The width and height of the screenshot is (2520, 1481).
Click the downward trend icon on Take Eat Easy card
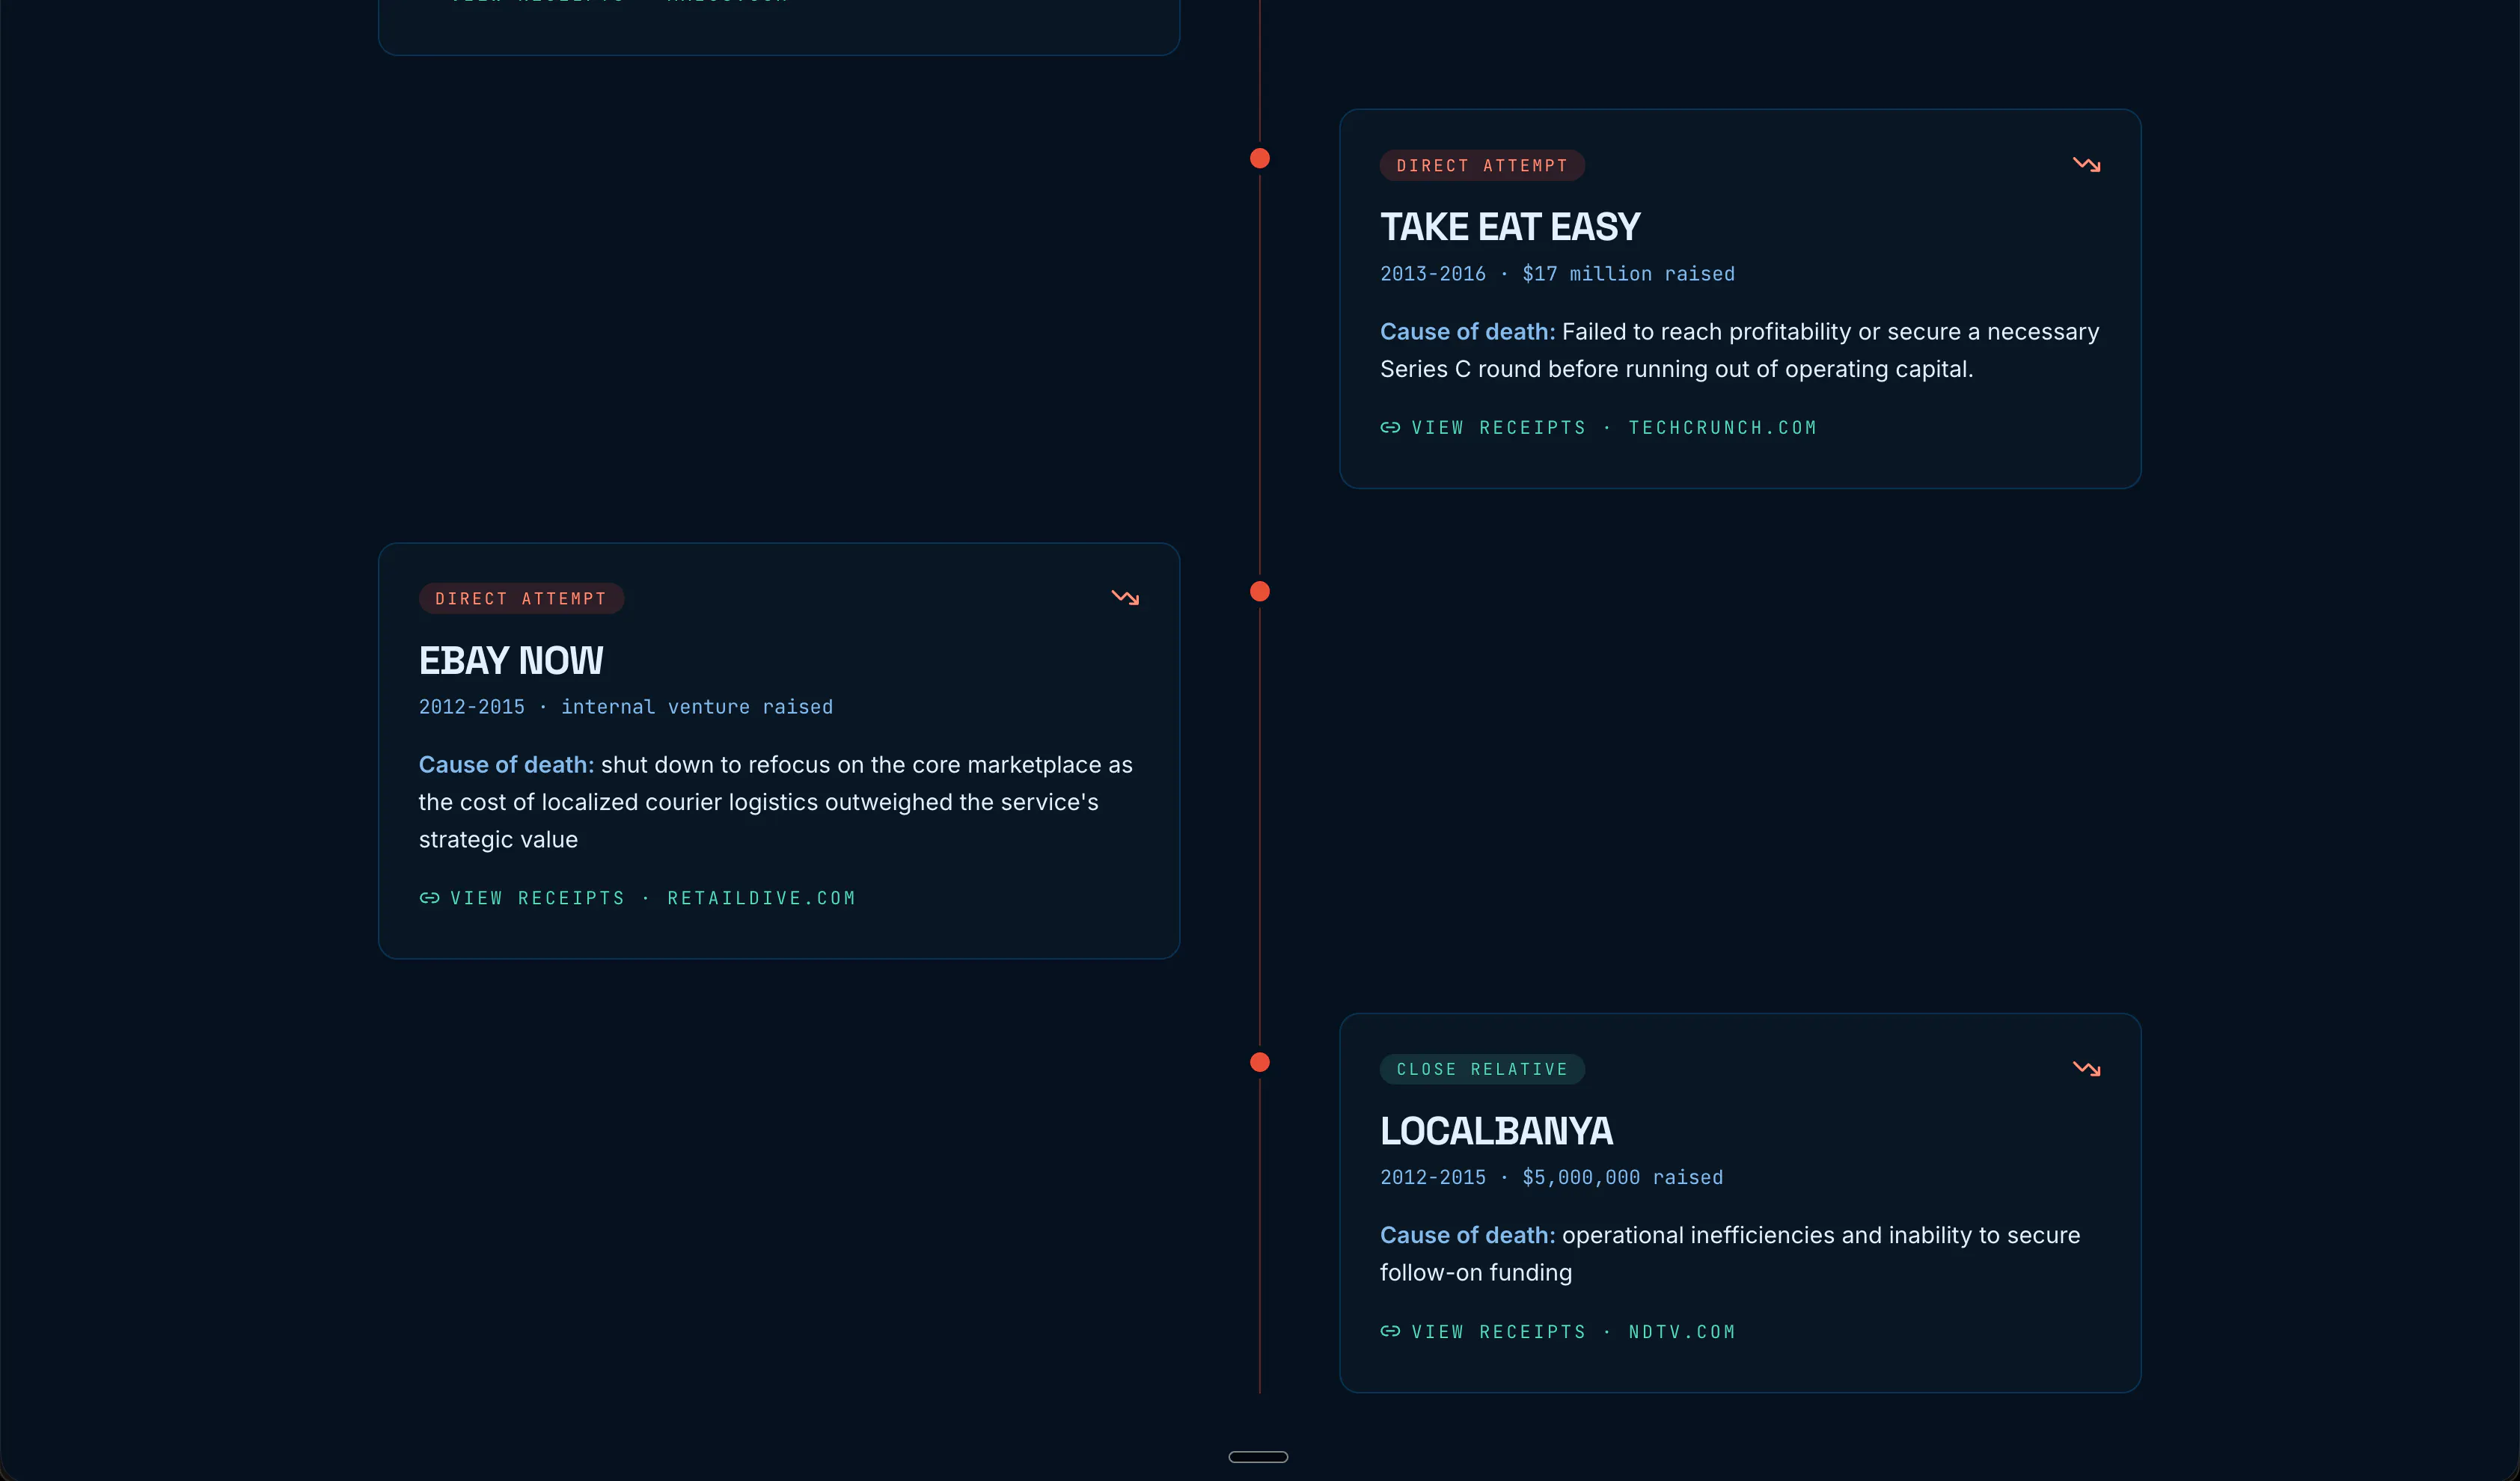(2086, 165)
